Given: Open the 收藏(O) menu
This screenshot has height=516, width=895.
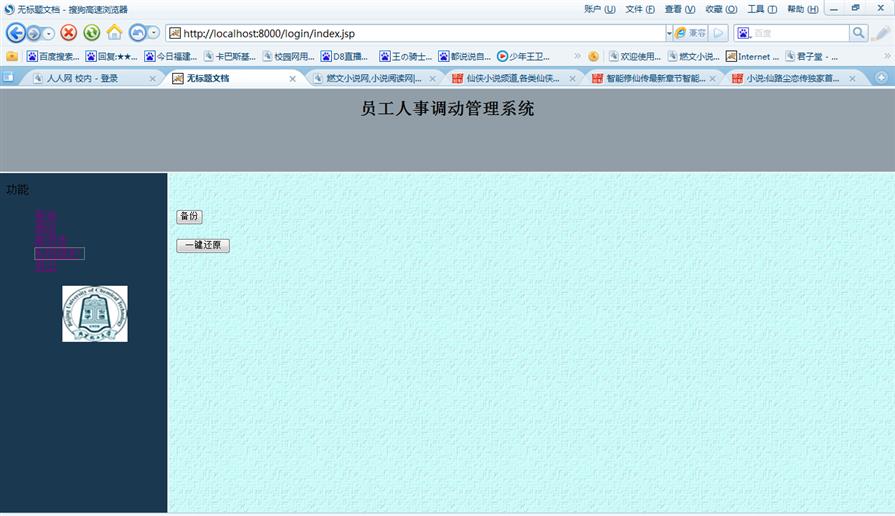Looking at the screenshot, I should pyautogui.click(x=721, y=9).
